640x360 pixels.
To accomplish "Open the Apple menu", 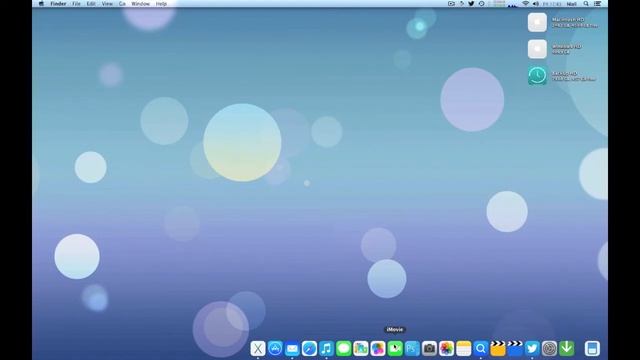I will click(41, 4).
